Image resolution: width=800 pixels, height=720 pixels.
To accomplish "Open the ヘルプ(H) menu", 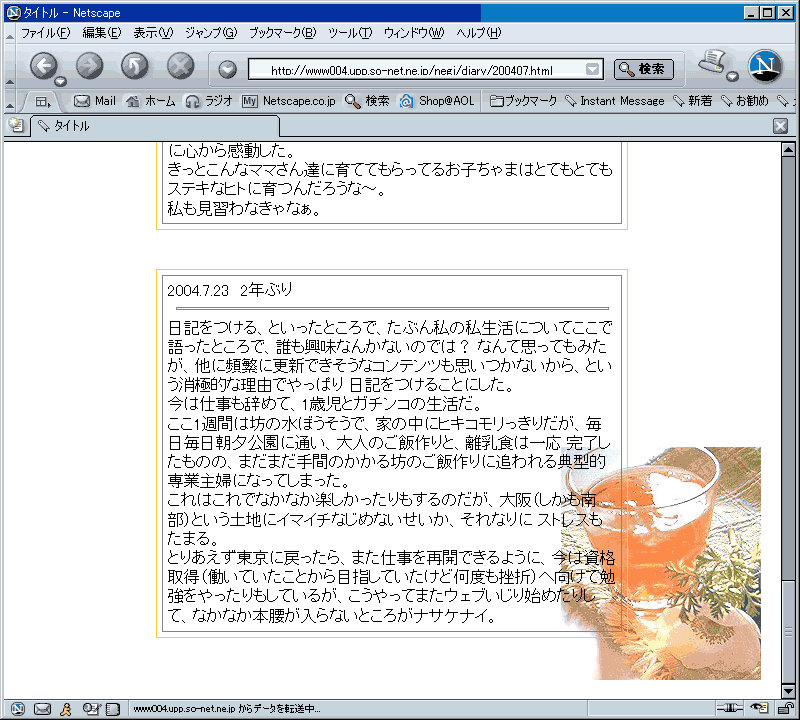I will pos(479,33).
